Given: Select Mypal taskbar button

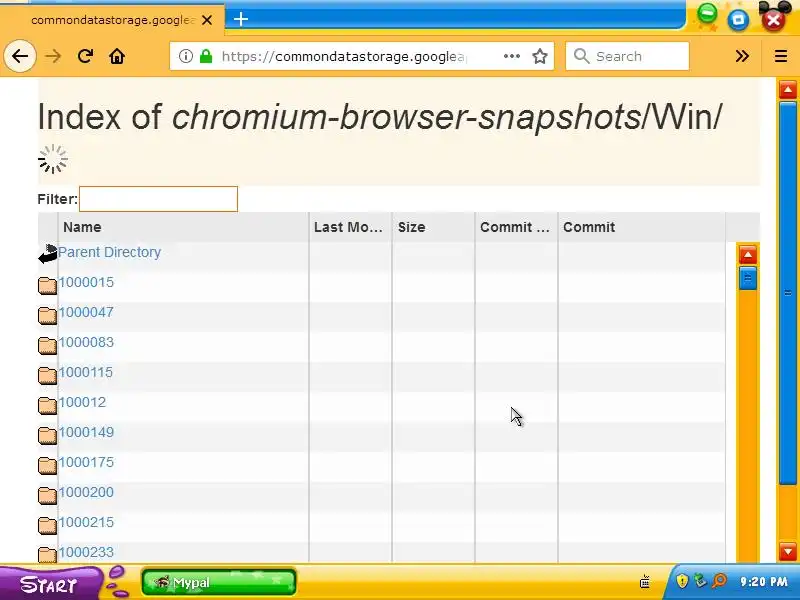Looking at the screenshot, I should 219,582.
